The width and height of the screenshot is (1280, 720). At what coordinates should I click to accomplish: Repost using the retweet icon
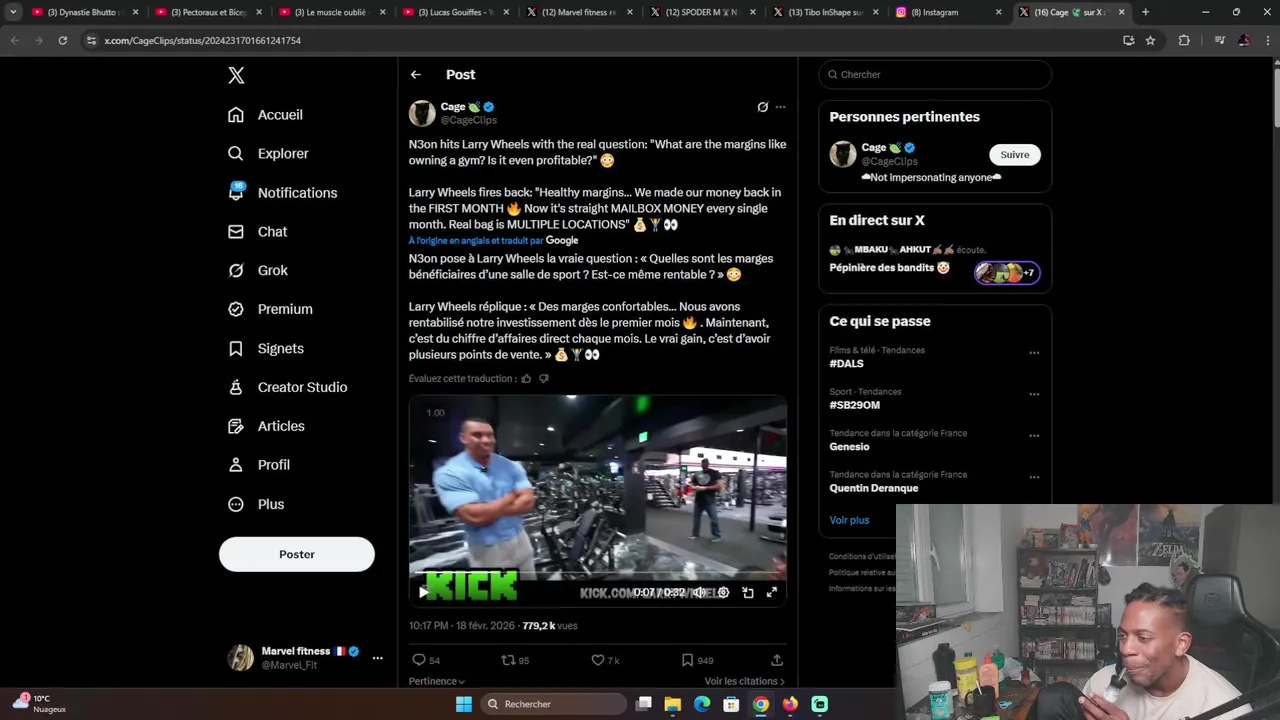click(x=508, y=660)
